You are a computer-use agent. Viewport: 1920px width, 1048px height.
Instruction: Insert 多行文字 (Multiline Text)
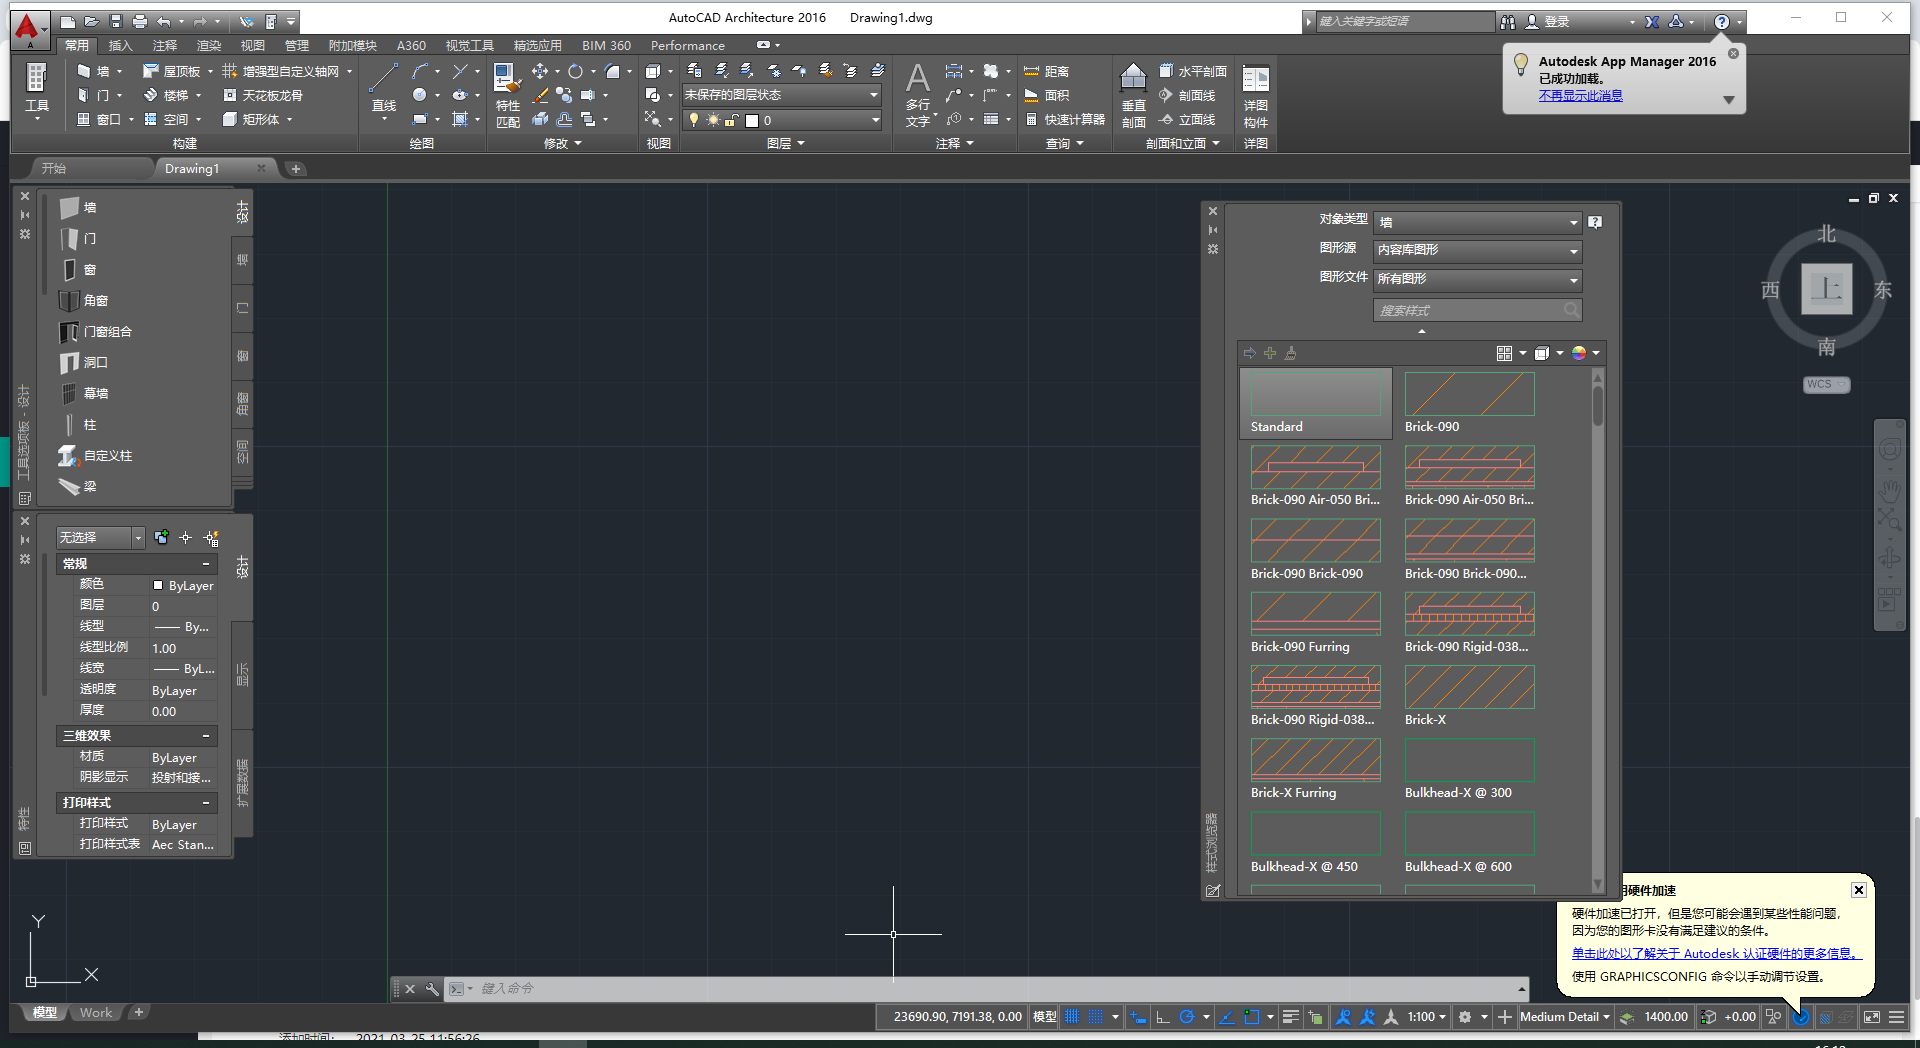coord(918,96)
